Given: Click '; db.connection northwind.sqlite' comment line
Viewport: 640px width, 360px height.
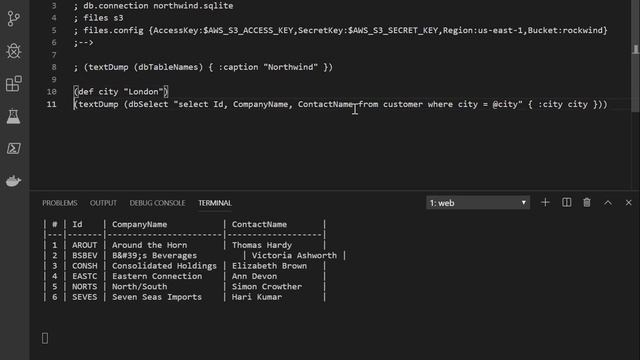Looking at the screenshot, I should pyautogui.click(x=153, y=6).
